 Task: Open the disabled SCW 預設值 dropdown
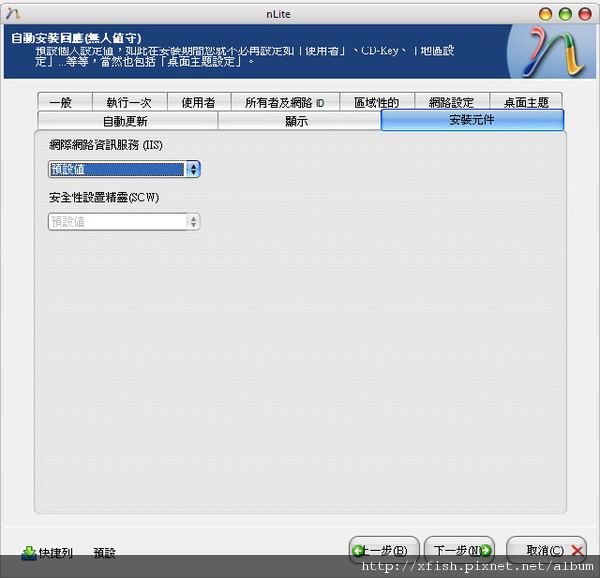point(124,221)
